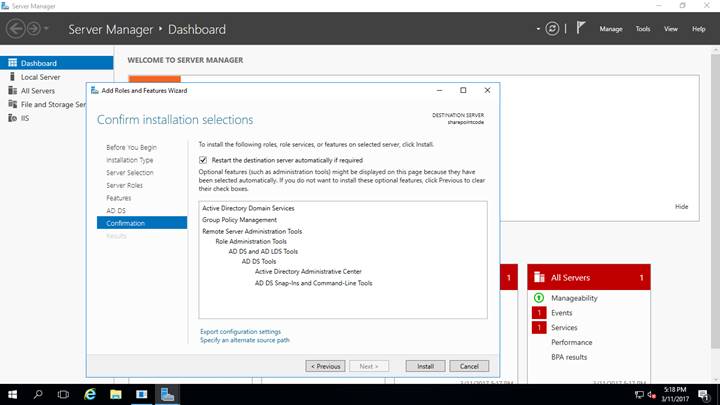Click Events in the All Servers tile
The image size is (720, 405).
[x=562, y=313]
